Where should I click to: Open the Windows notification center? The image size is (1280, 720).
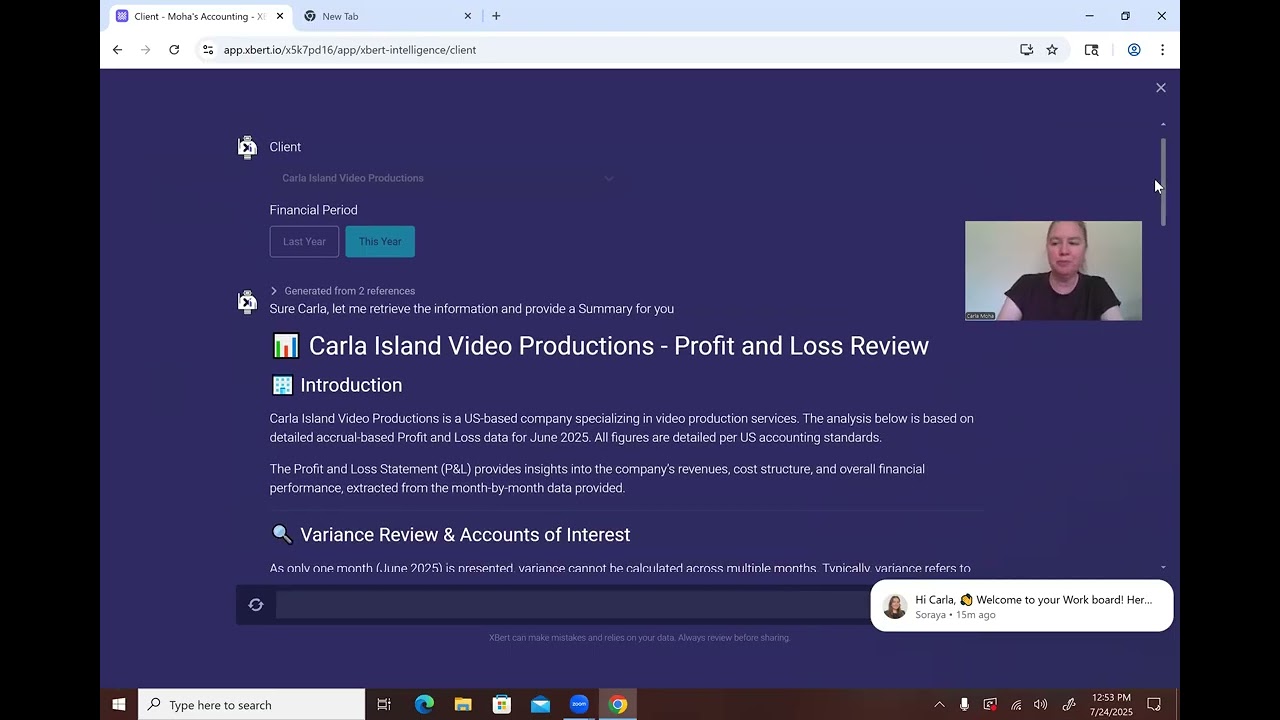click(x=1154, y=705)
